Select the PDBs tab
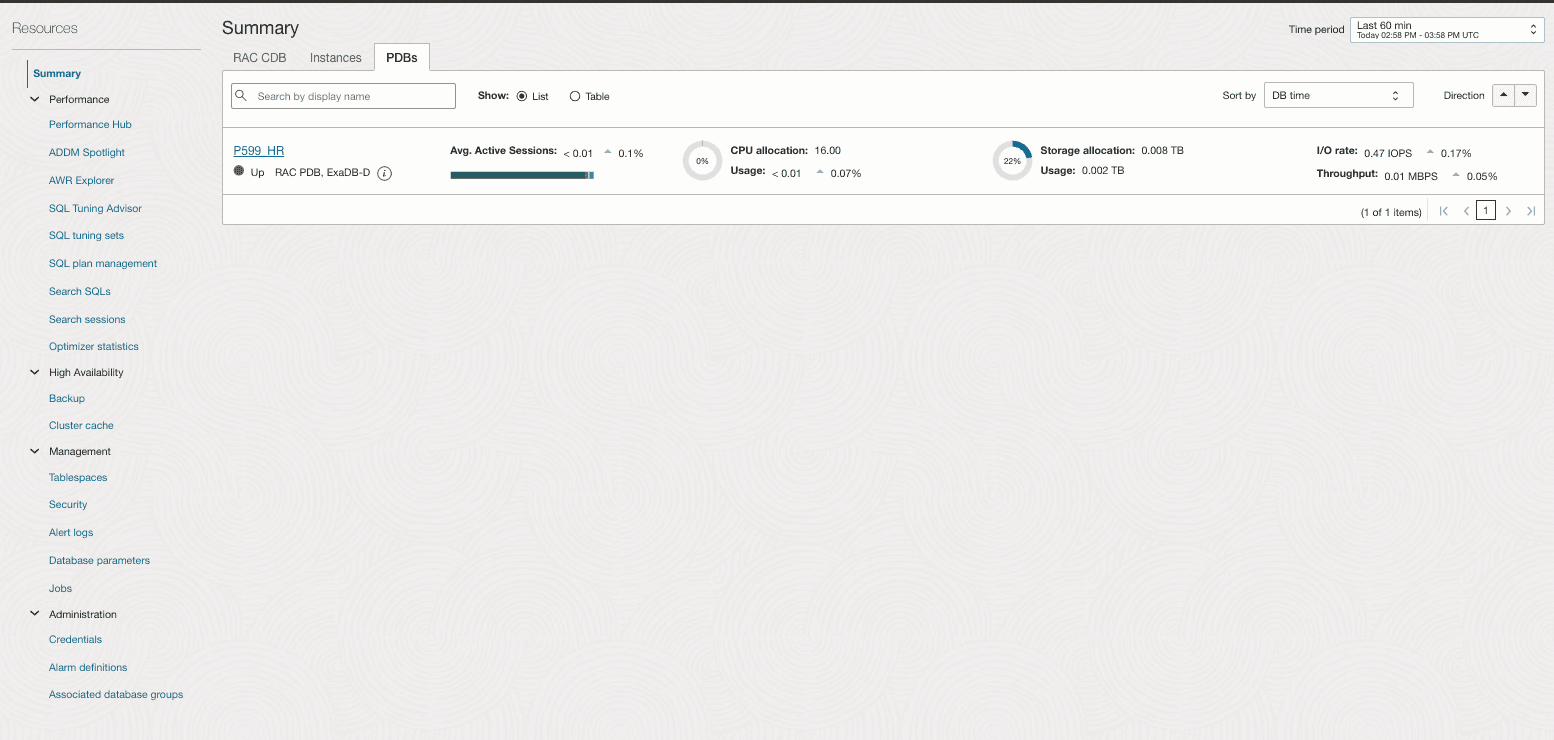 [x=402, y=58]
